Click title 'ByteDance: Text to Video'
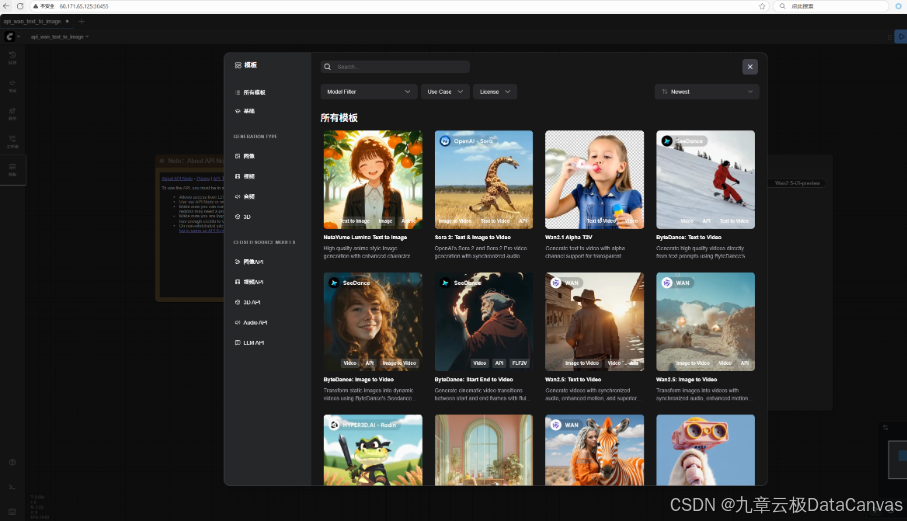The width and height of the screenshot is (907, 521). tap(688, 237)
